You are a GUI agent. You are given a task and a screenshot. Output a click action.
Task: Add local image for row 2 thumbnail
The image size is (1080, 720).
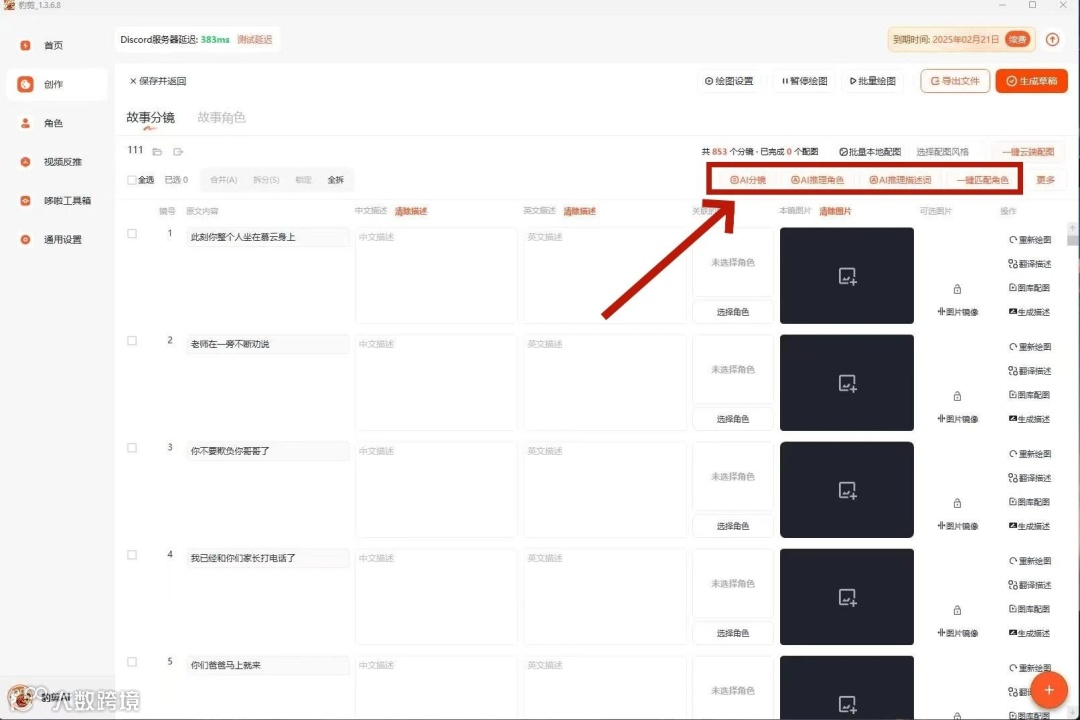[x=847, y=383]
